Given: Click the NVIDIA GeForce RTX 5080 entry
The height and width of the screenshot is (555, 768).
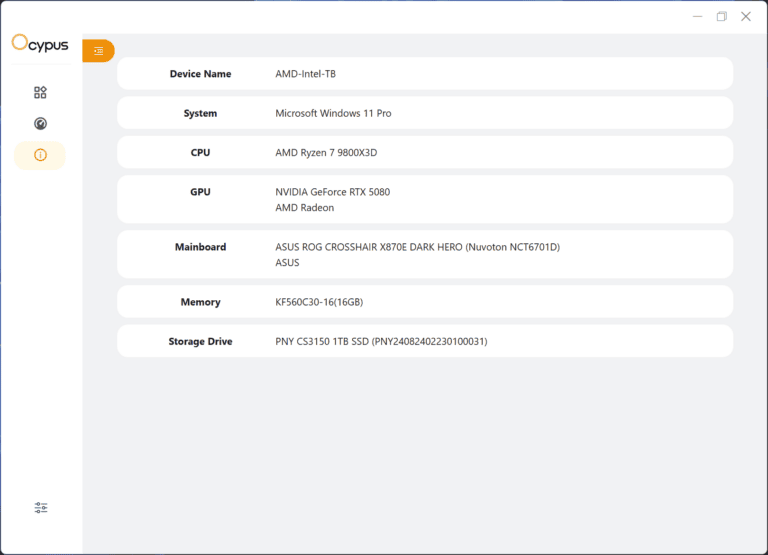Looking at the screenshot, I should coord(332,192).
